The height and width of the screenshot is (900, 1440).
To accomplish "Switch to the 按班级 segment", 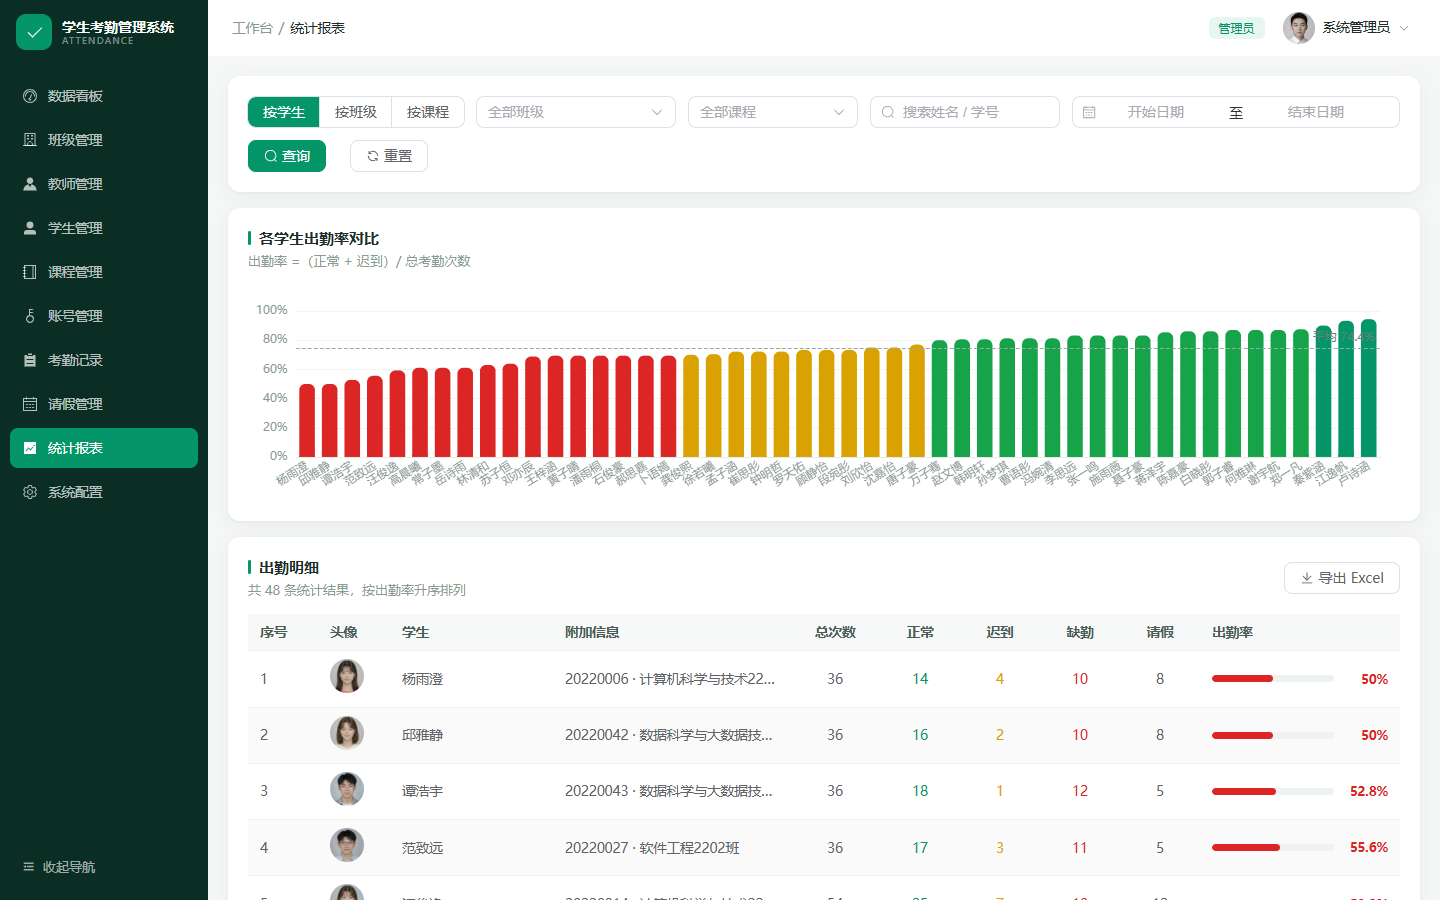I will [x=356, y=112].
